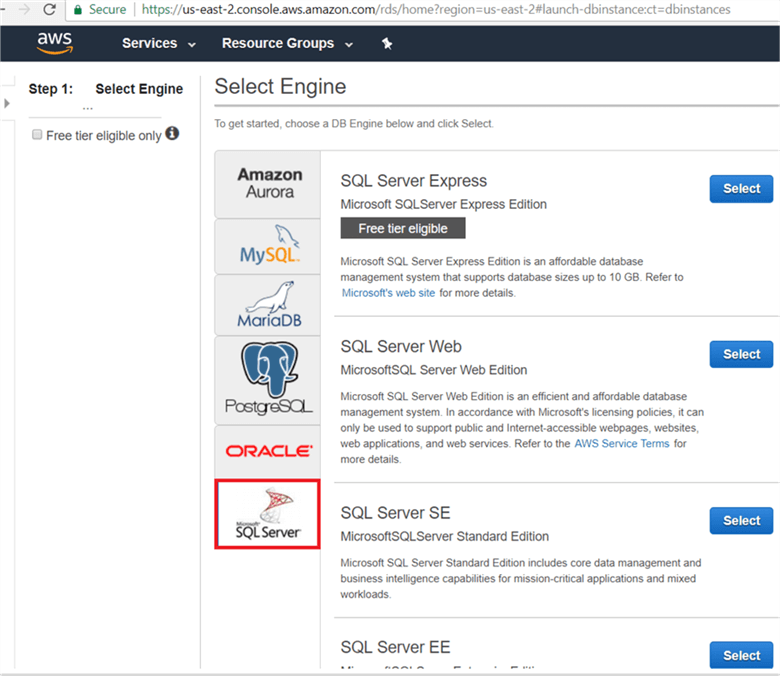
Task: Choose the Oracle engine tab
Action: point(268,451)
